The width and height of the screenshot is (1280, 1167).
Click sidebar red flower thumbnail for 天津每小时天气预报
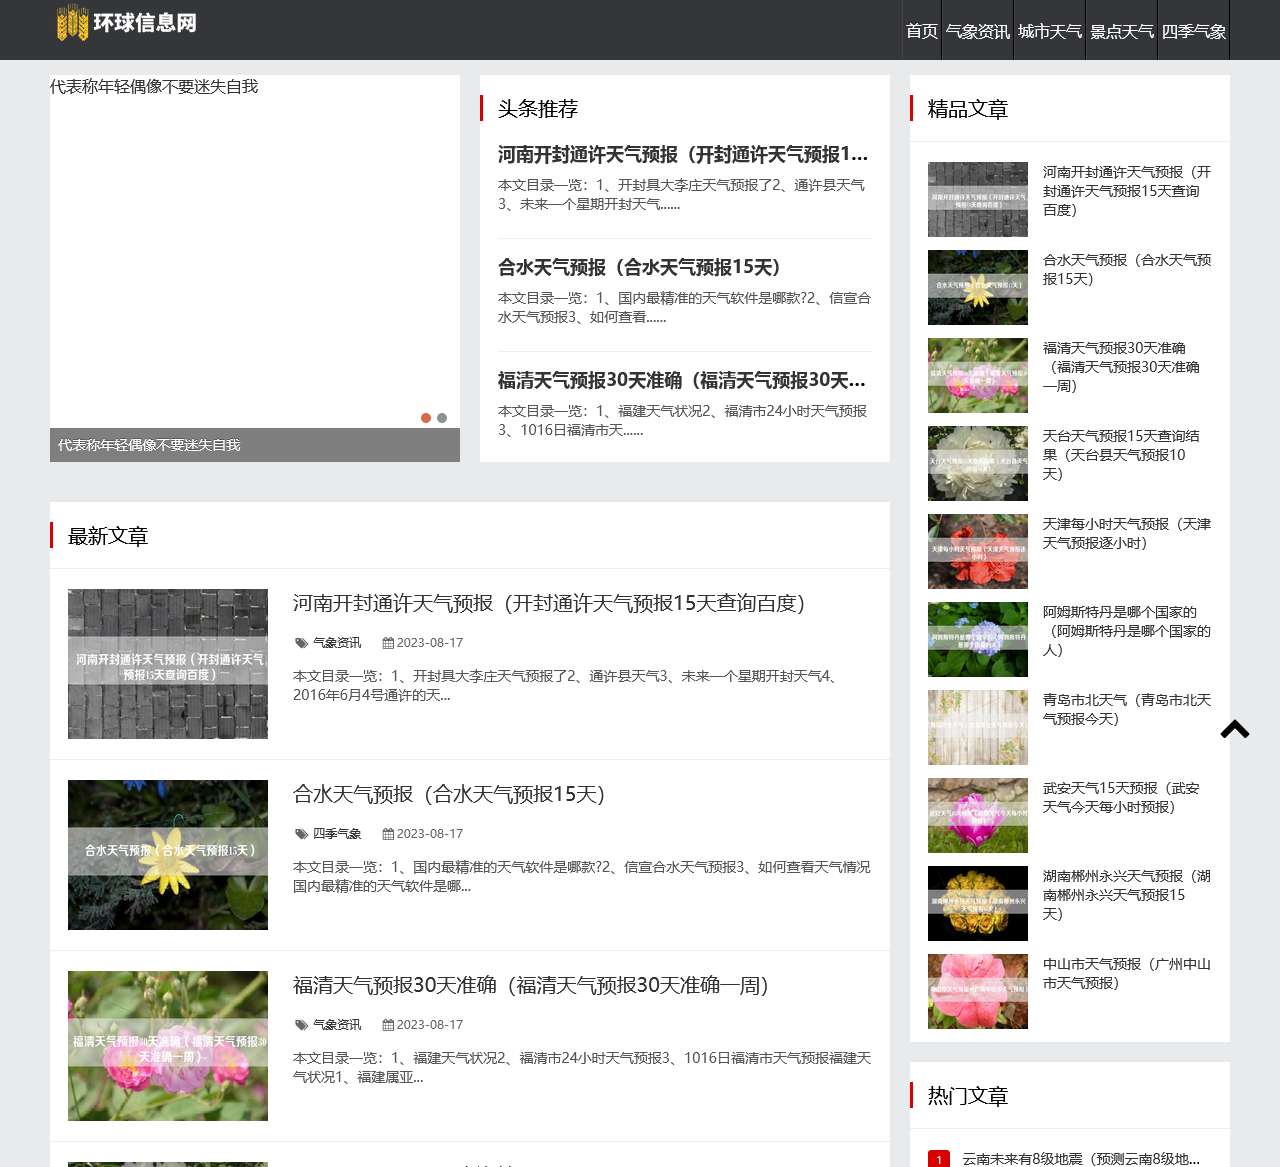click(x=978, y=551)
